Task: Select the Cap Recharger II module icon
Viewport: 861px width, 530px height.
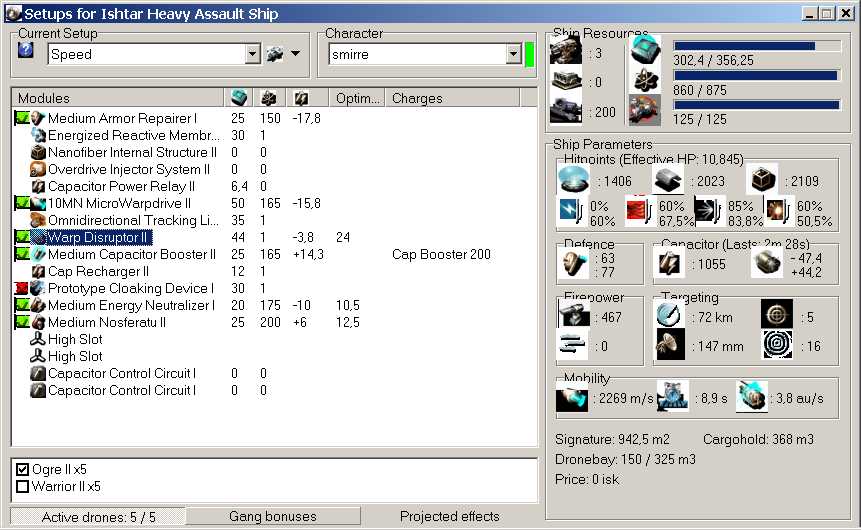Action: pos(38,271)
